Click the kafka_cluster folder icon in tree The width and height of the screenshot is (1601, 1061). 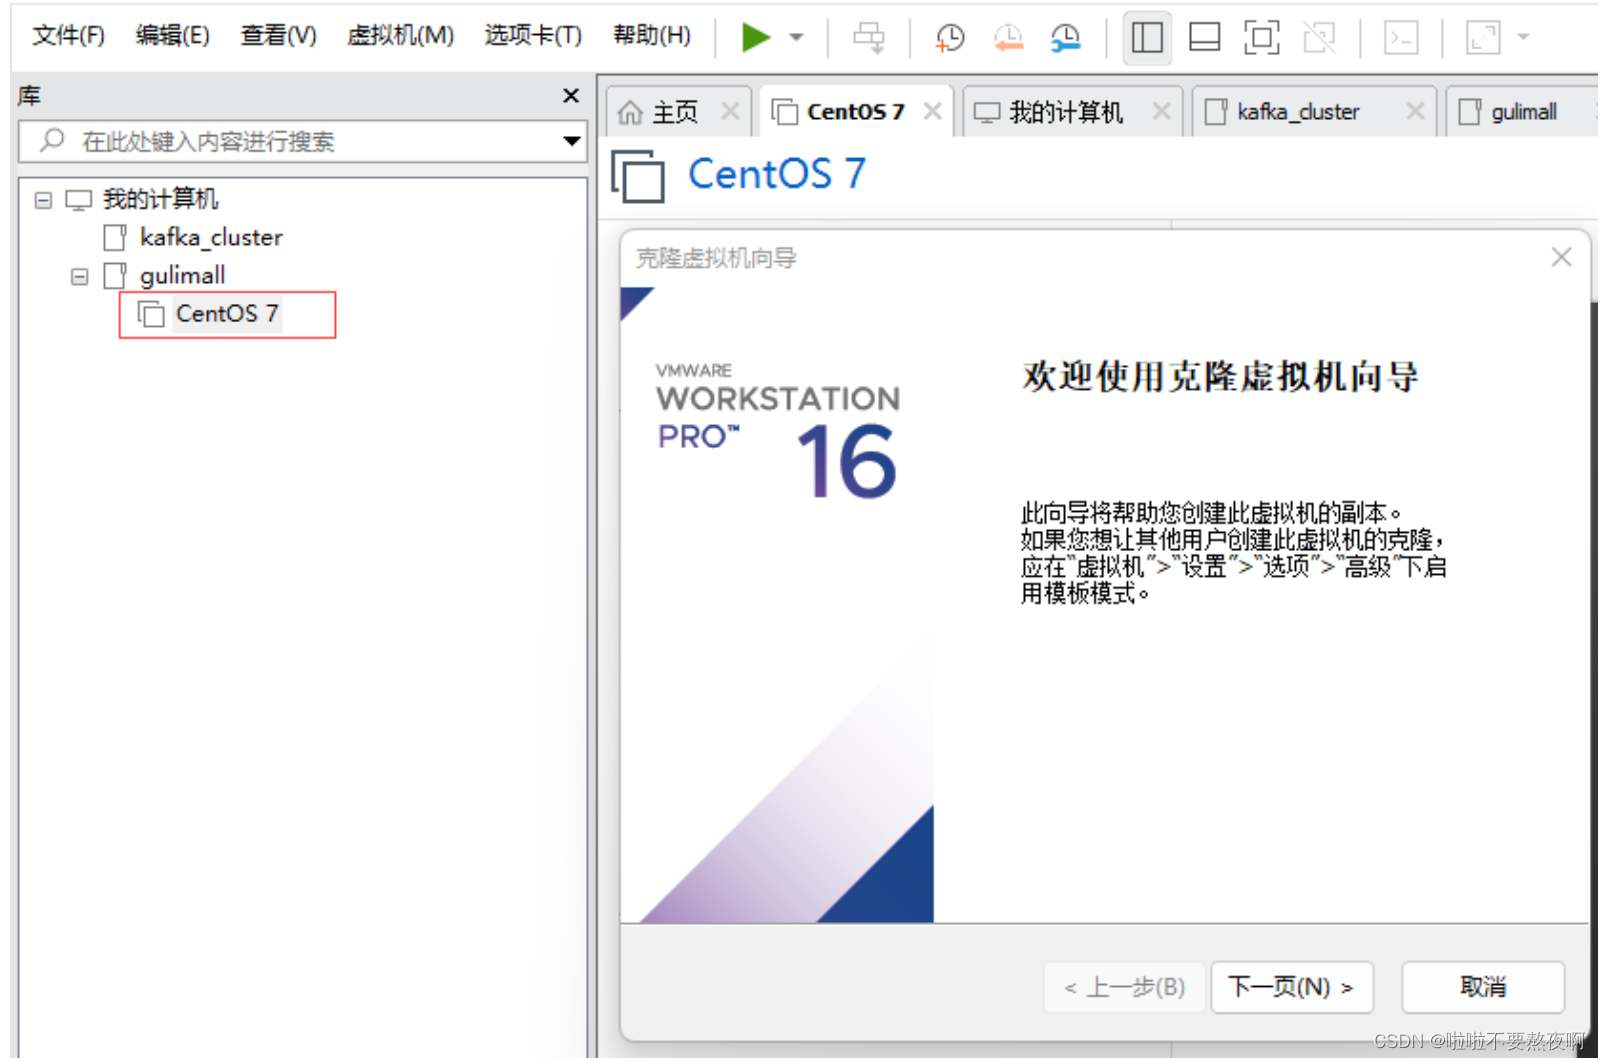pos(115,237)
